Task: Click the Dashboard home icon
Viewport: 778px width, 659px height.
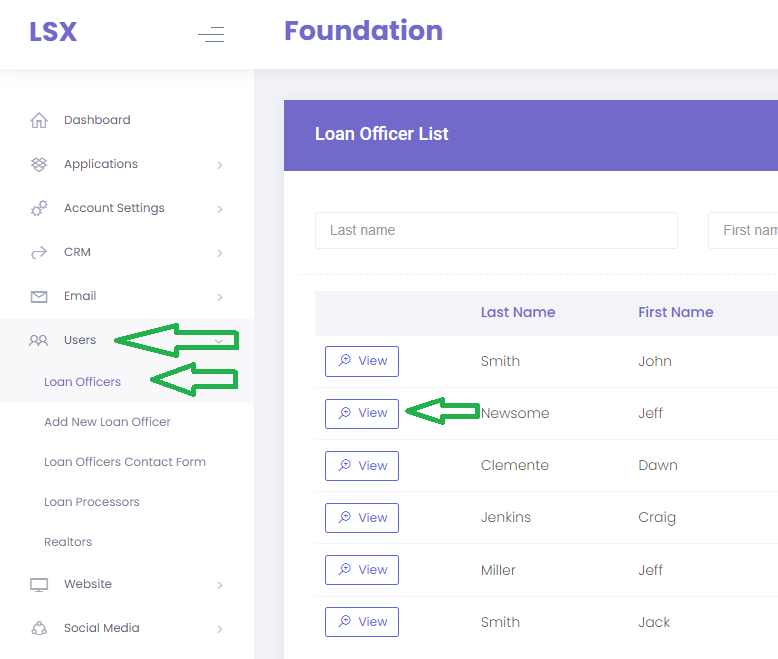Action: click(39, 120)
